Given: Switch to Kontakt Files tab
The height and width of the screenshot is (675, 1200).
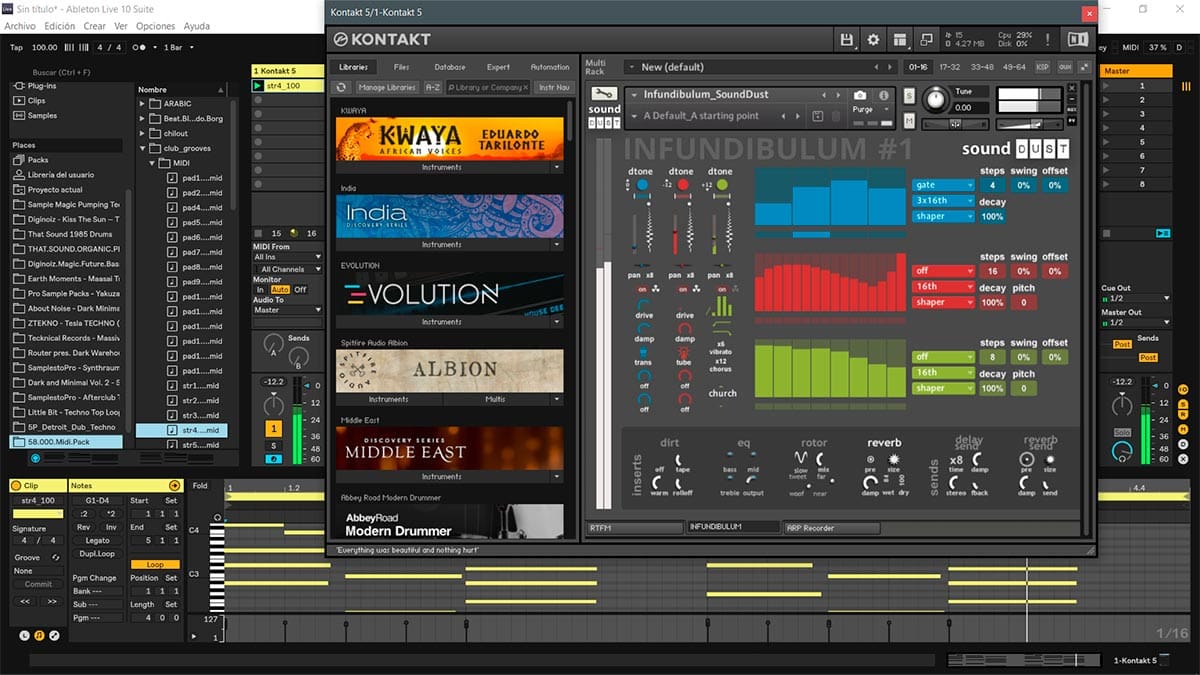Looking at the screenshot, I should [x=402, y=67].
